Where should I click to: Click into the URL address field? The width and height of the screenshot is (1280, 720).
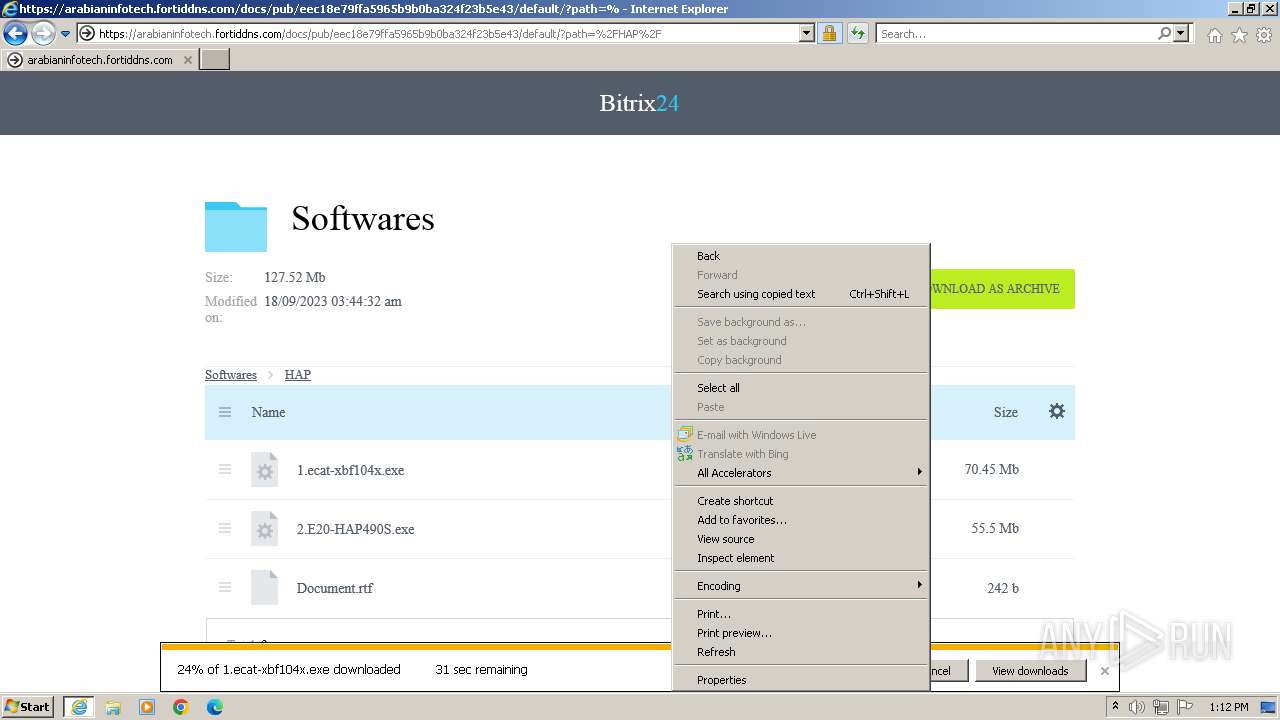pyautogui.click(x=447, y=33)
